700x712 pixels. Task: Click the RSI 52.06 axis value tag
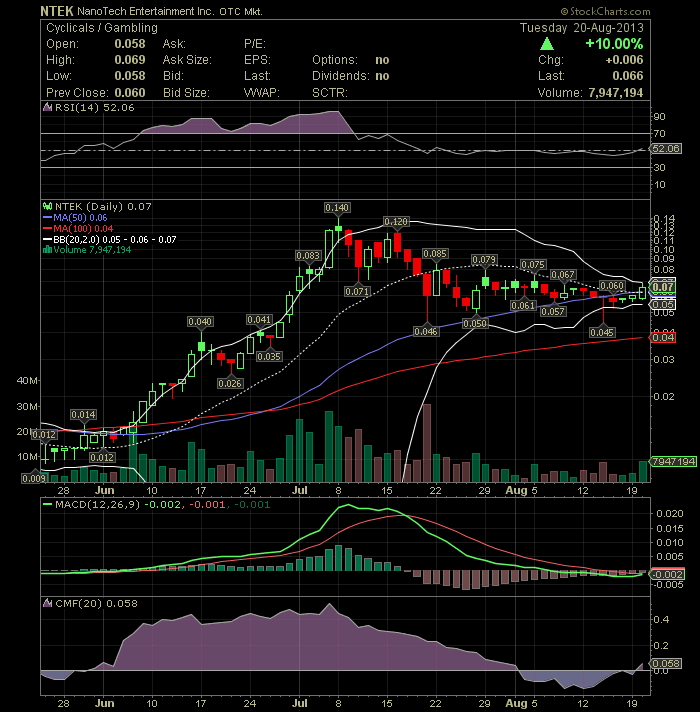pyautogui.click(x=666, y=148)
